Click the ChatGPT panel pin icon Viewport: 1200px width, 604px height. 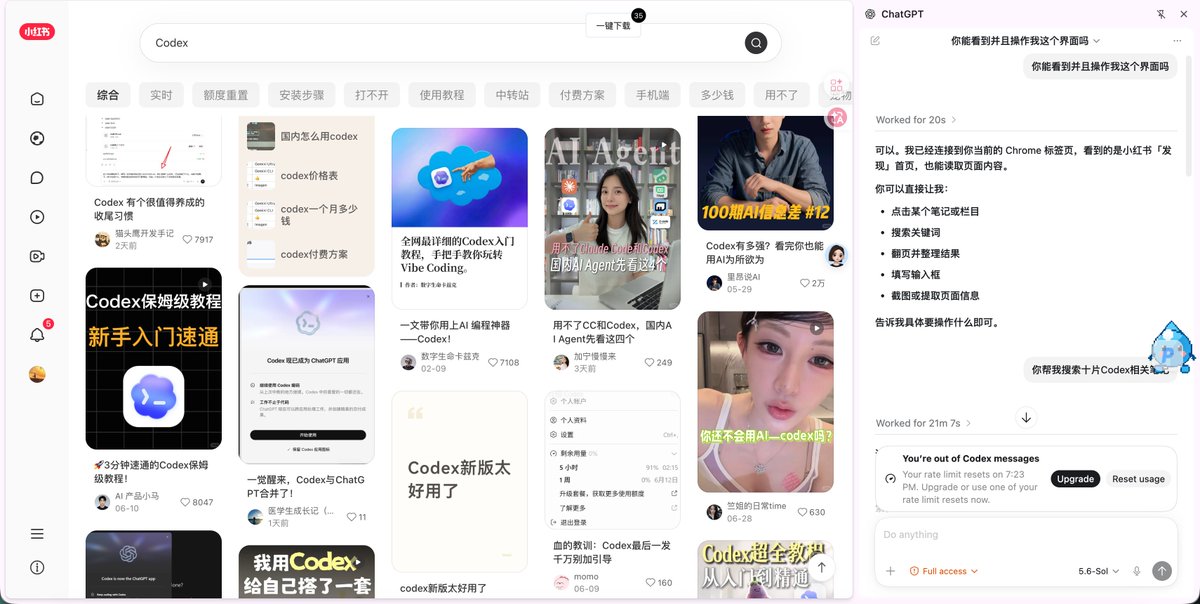pos(1161,14)
